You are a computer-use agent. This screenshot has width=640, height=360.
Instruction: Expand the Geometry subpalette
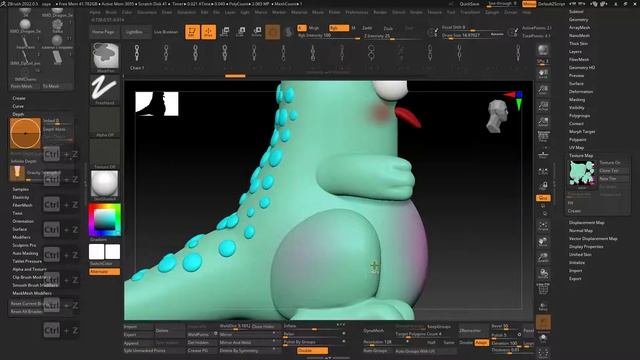click(578, 20)
